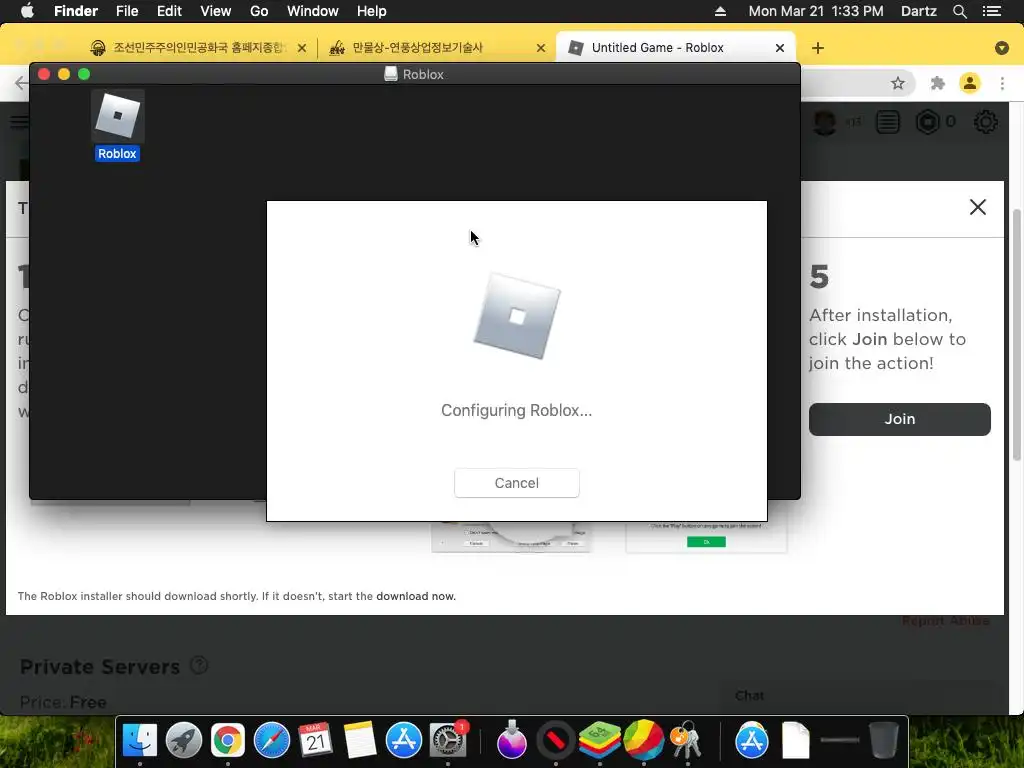Image resolution: width=1024 pixels, height=768 pixels.
Task: Open the View menu
Action: 216,11
